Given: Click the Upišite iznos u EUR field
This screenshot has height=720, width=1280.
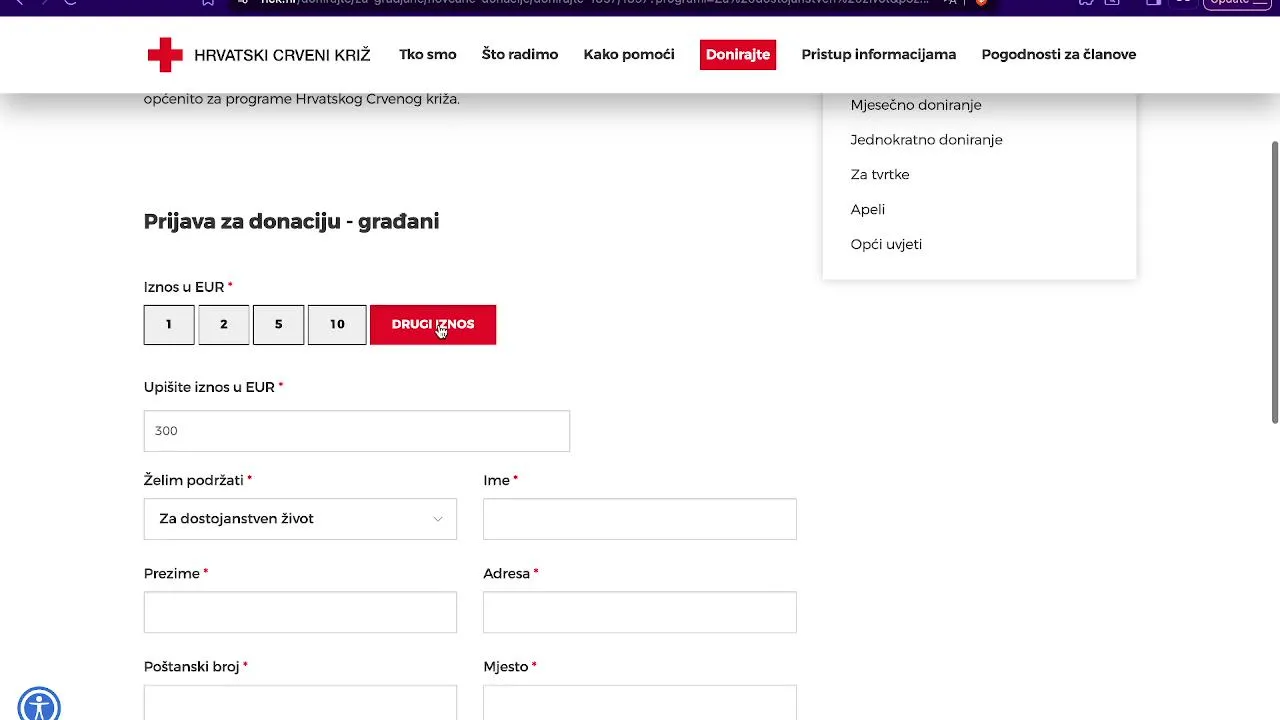Looking at the screenshot, I should click(357, 431).
